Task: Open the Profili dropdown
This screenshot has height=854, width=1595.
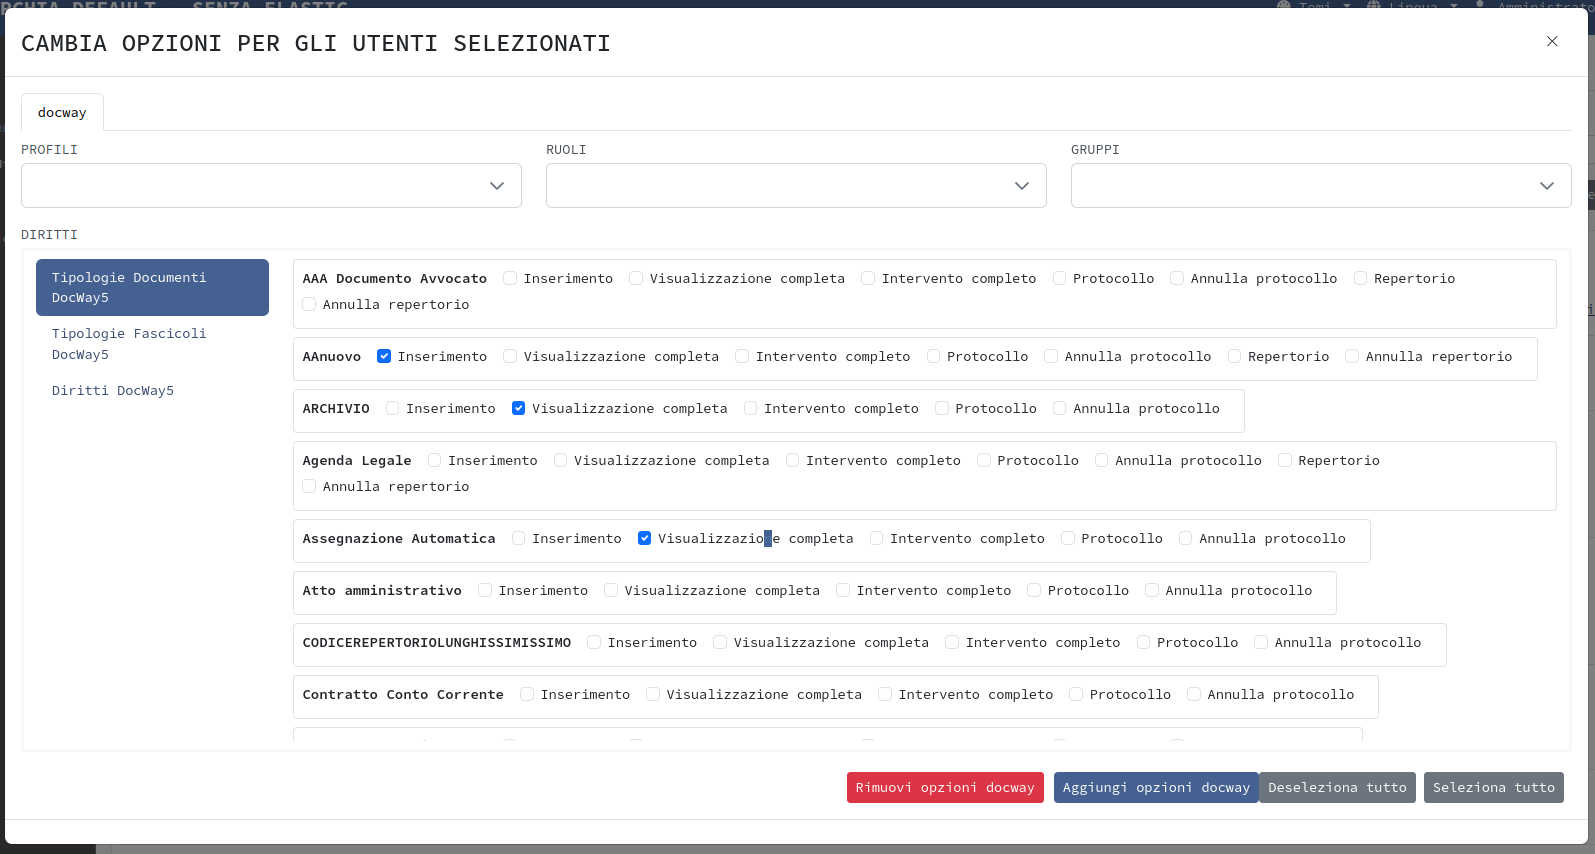Action: [271, 186]
